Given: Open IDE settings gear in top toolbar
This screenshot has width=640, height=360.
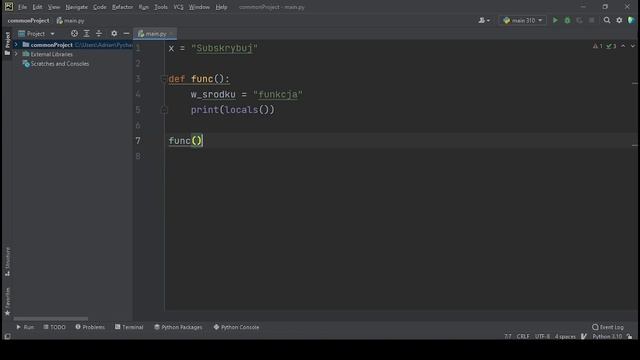Looking at the screenshot, I should [x=619, y=20].
